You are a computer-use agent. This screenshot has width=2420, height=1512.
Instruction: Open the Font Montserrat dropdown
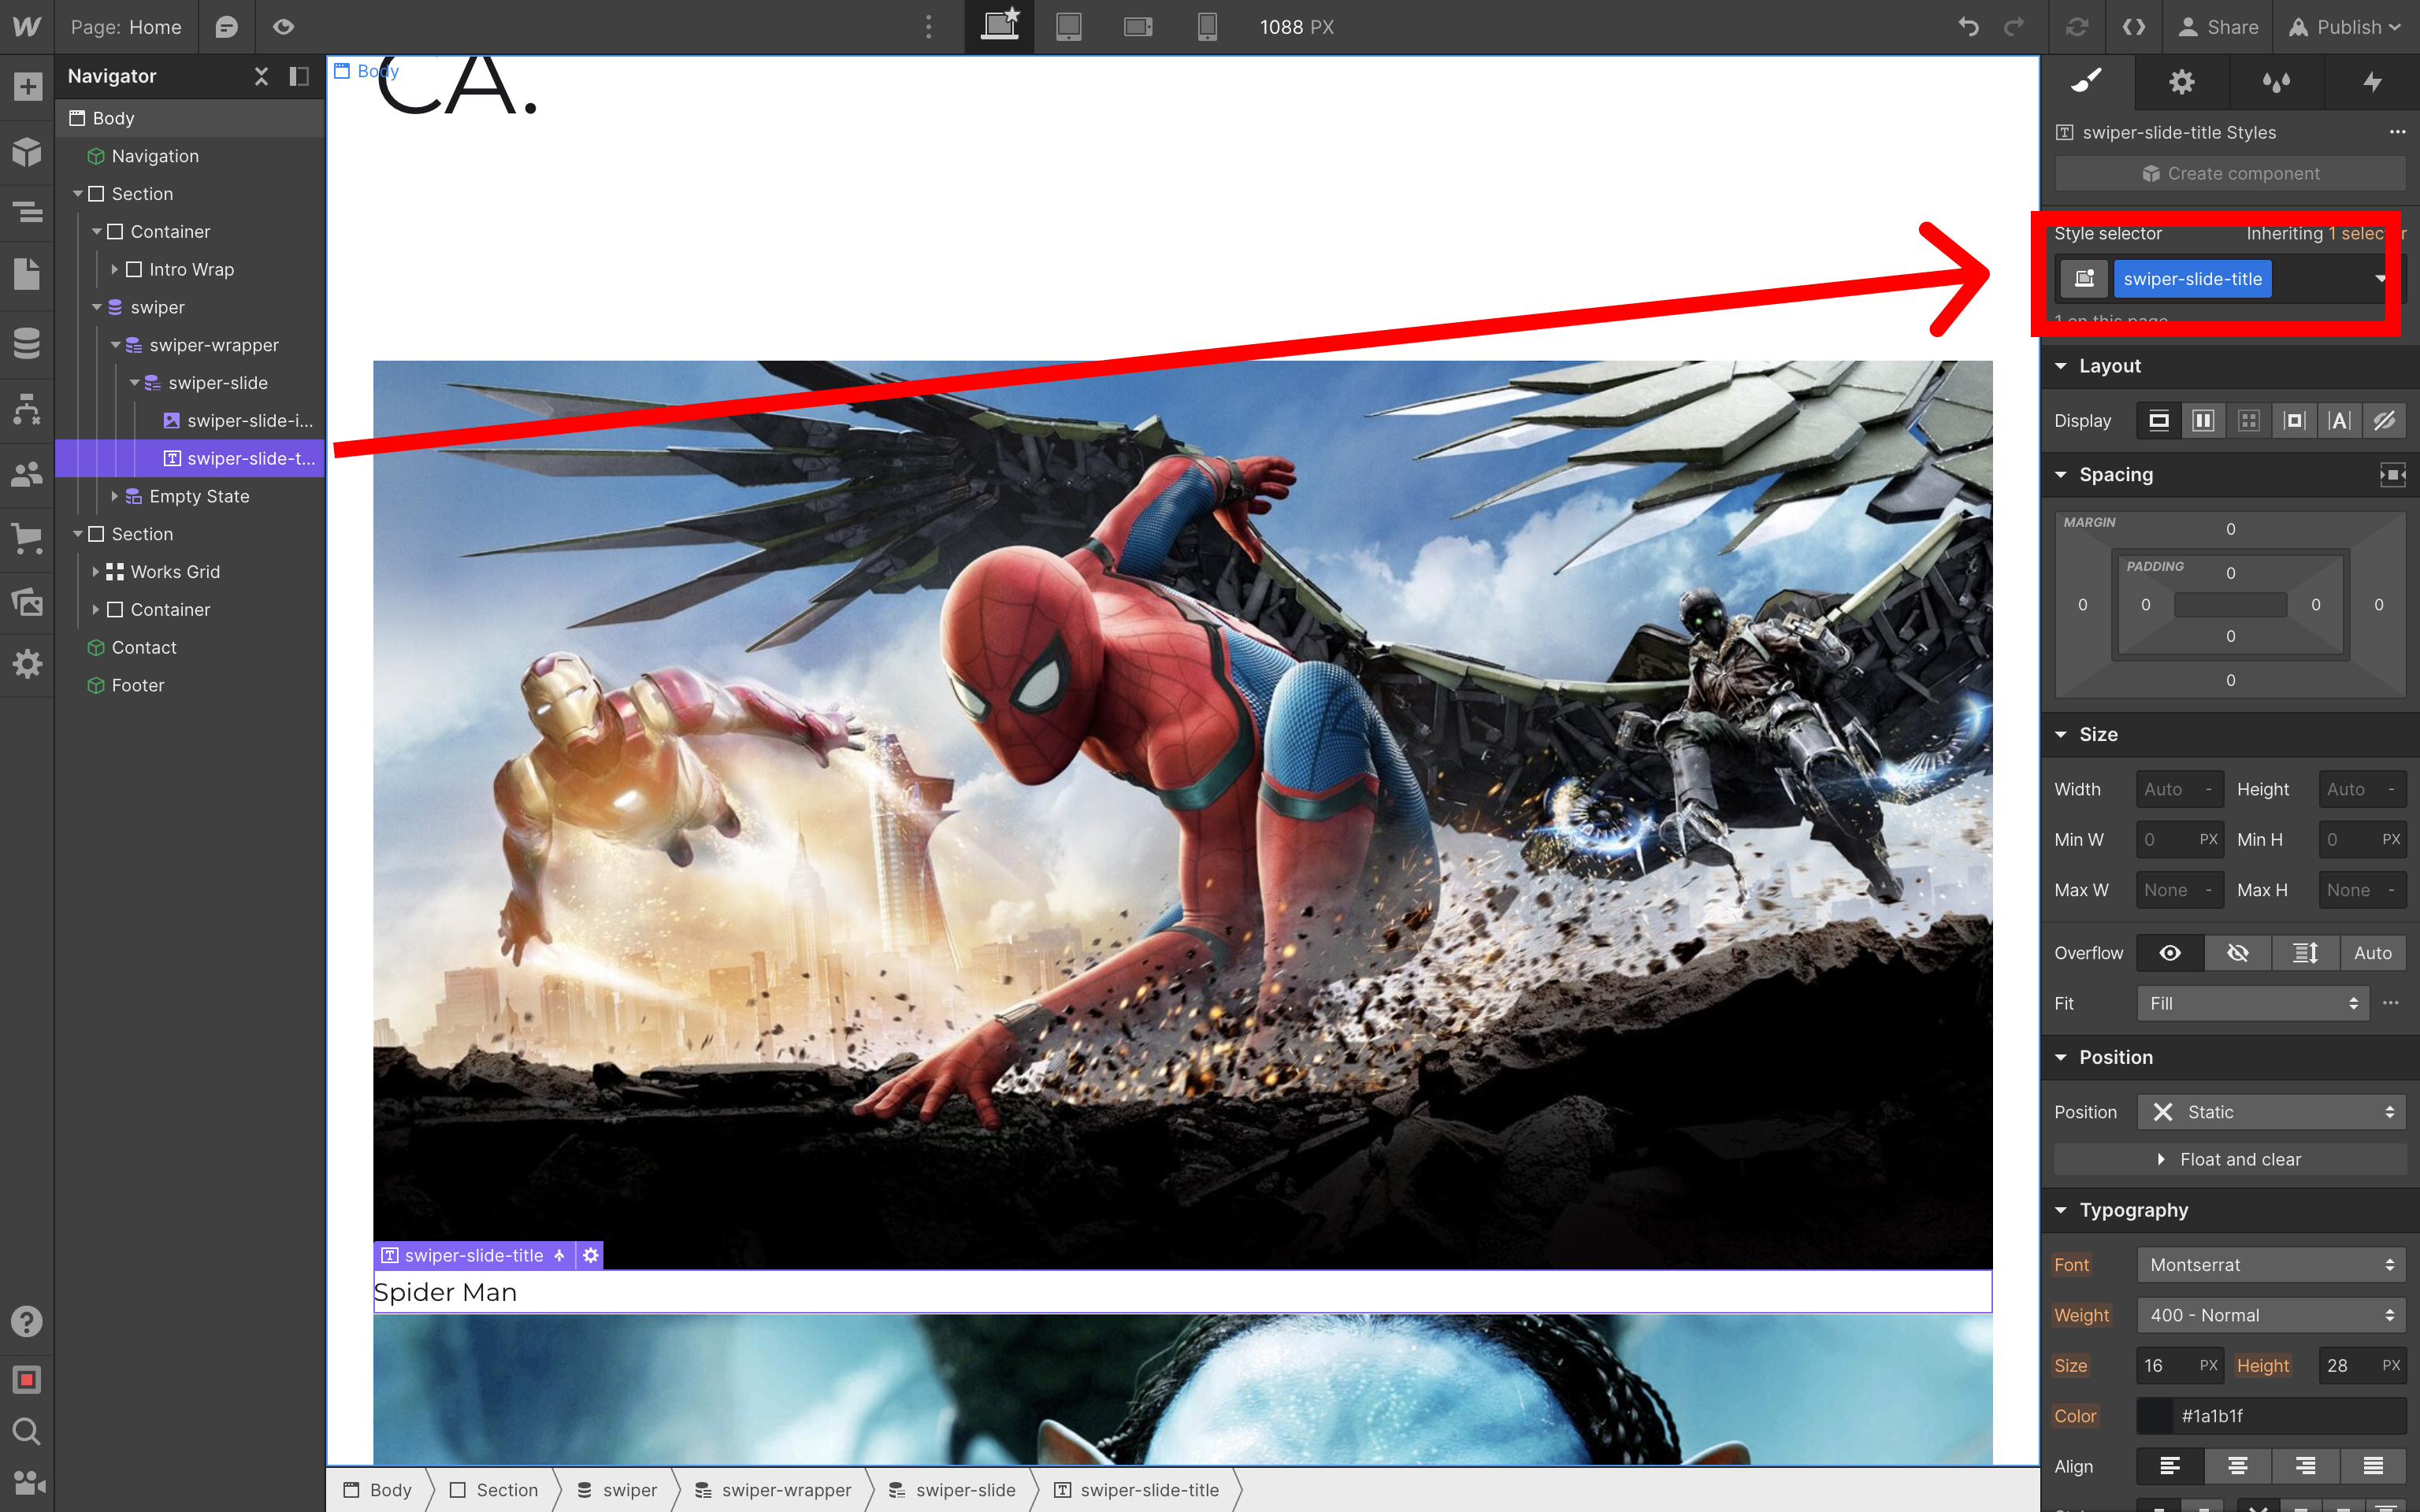[2270, 1265]
